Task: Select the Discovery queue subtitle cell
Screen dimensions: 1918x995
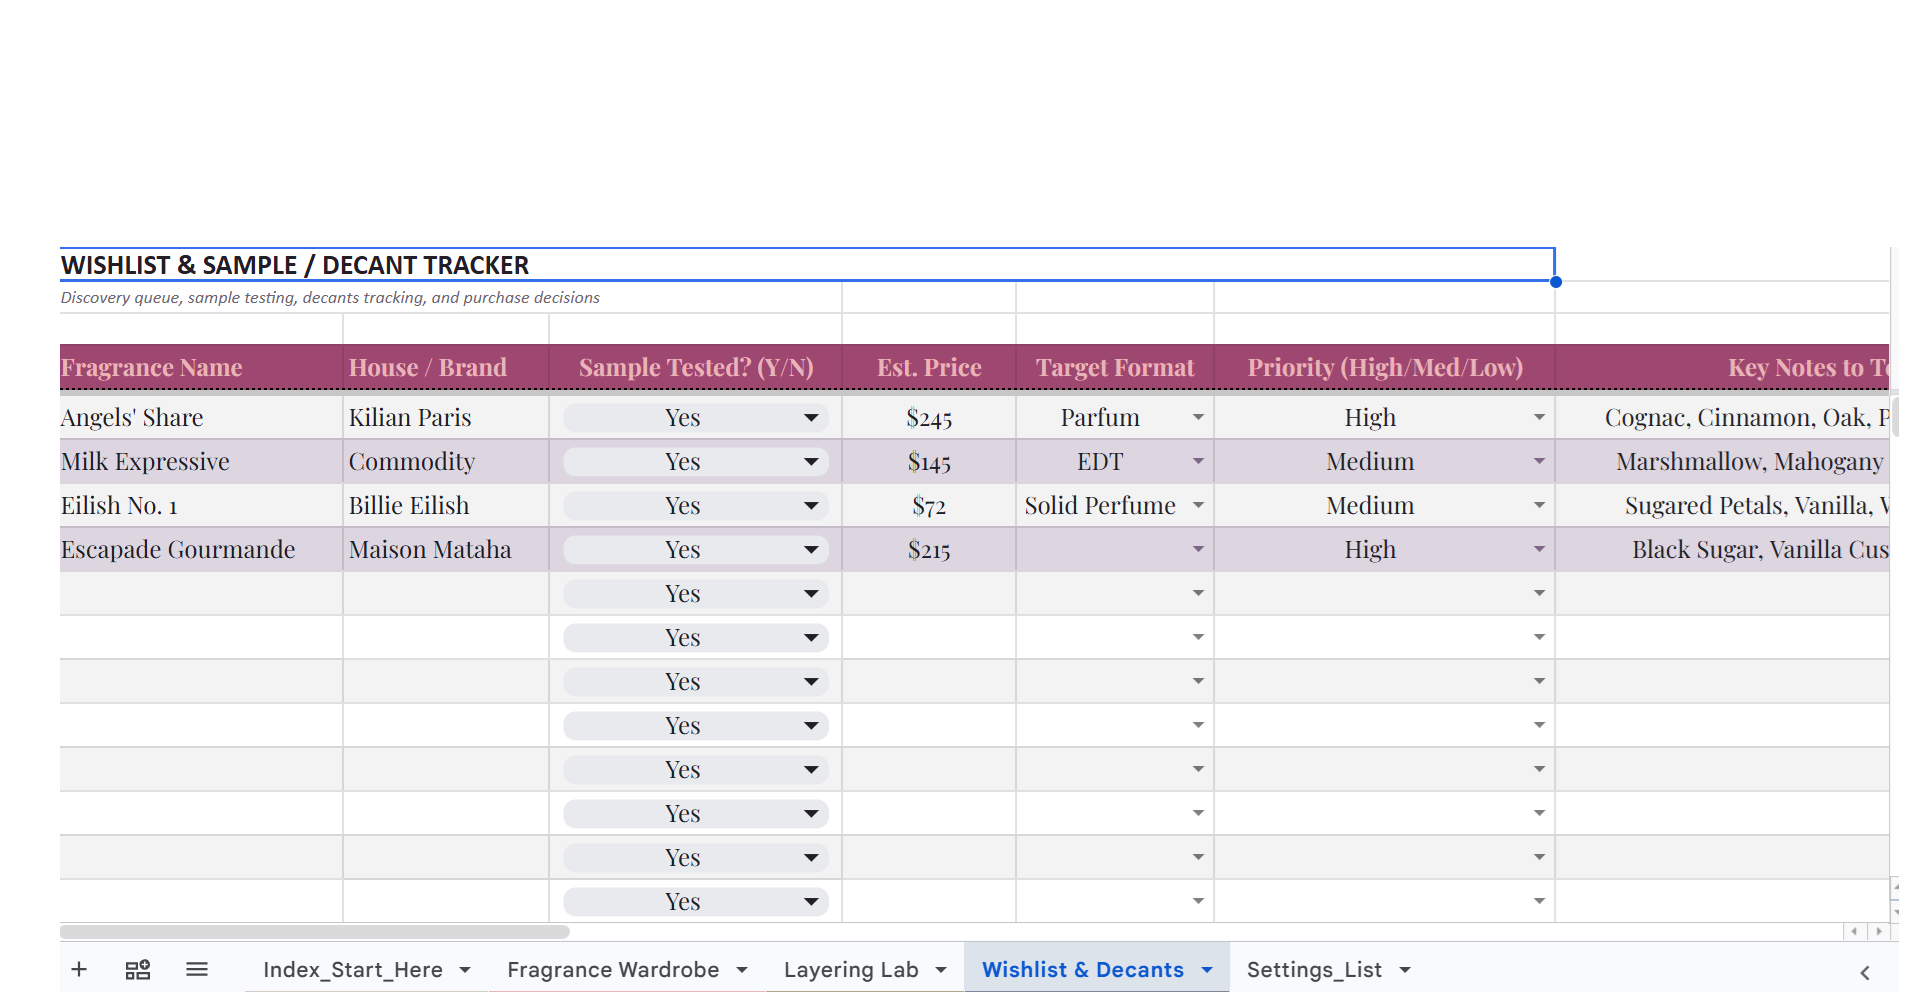Action: tap(330, 298)
